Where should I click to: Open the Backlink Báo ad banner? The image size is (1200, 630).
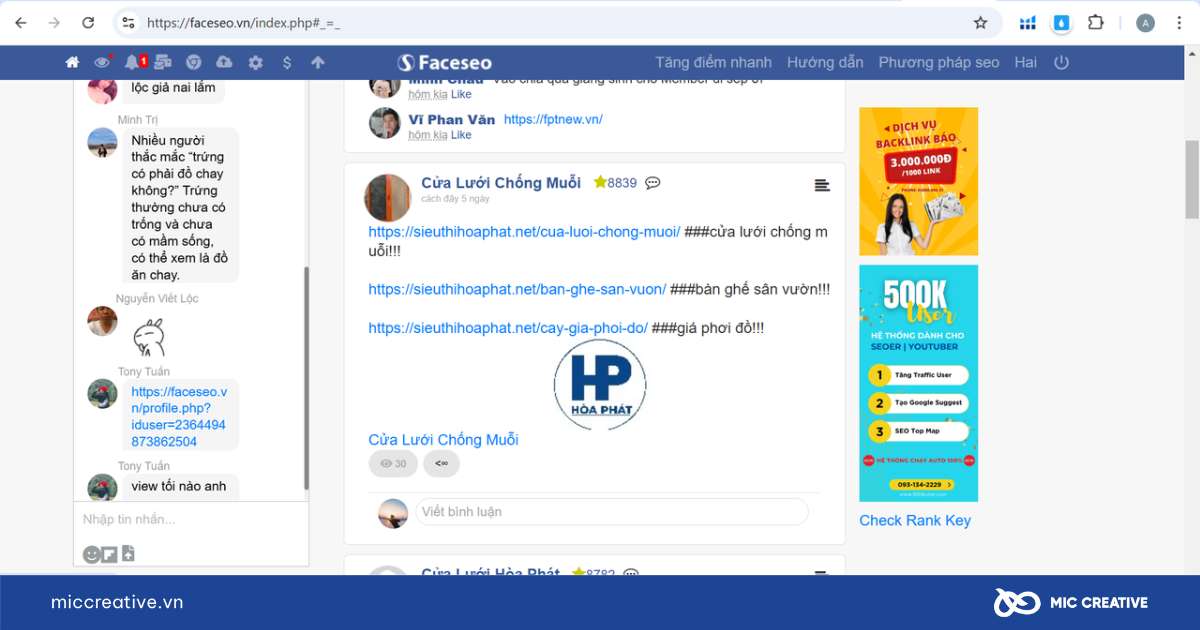(918, 181)
